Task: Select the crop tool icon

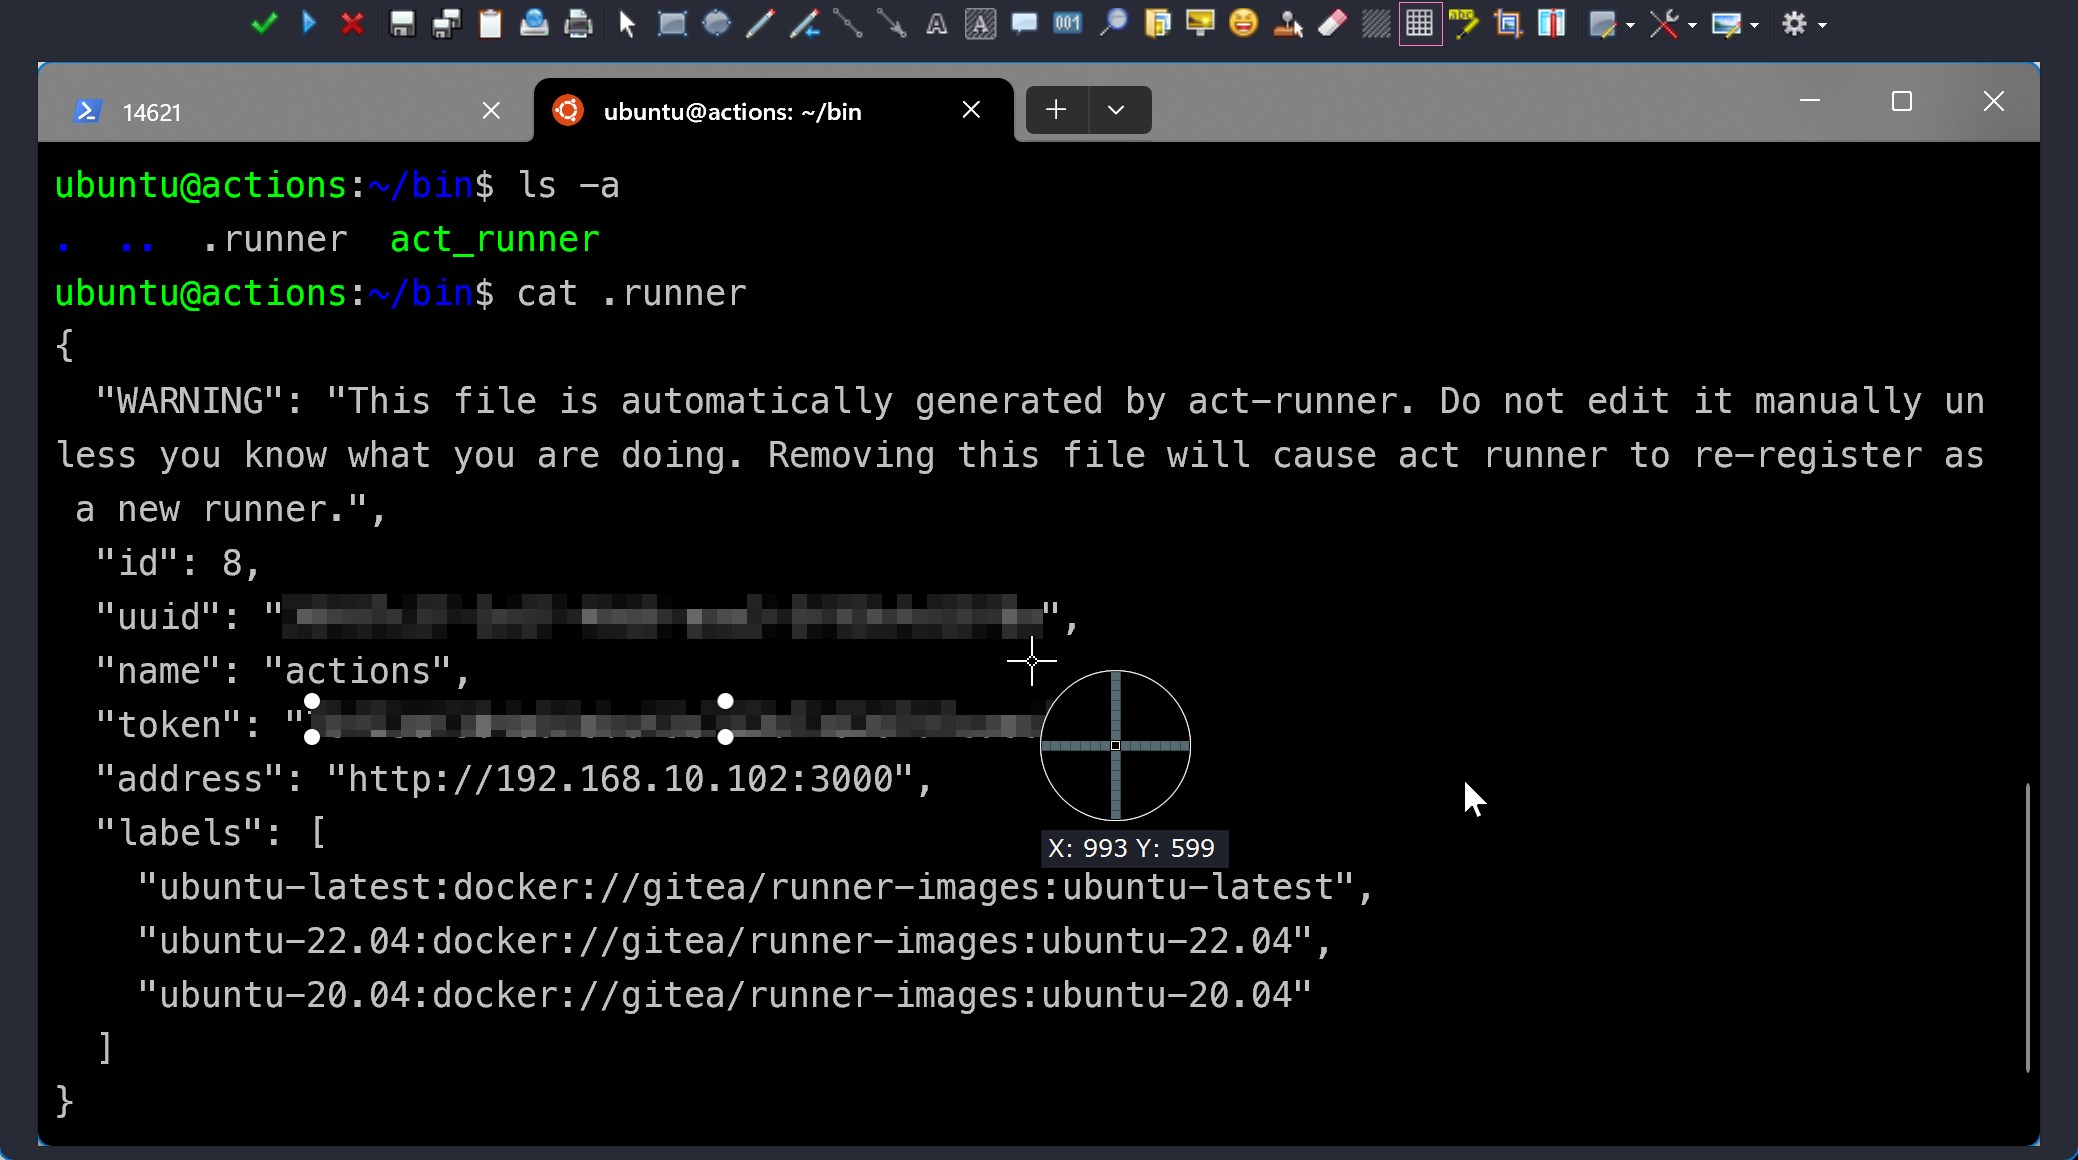Action: point(1508,23)
